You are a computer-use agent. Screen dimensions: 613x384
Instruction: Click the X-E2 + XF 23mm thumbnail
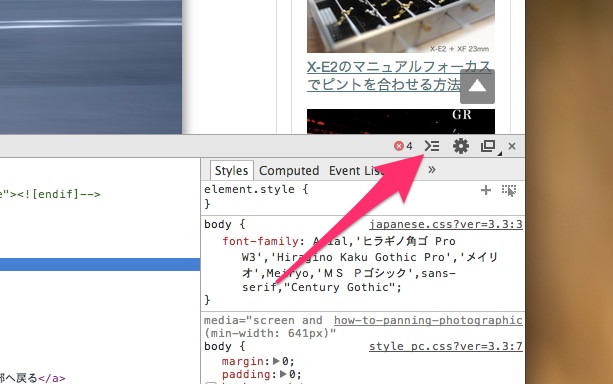[x=401, y=26]
